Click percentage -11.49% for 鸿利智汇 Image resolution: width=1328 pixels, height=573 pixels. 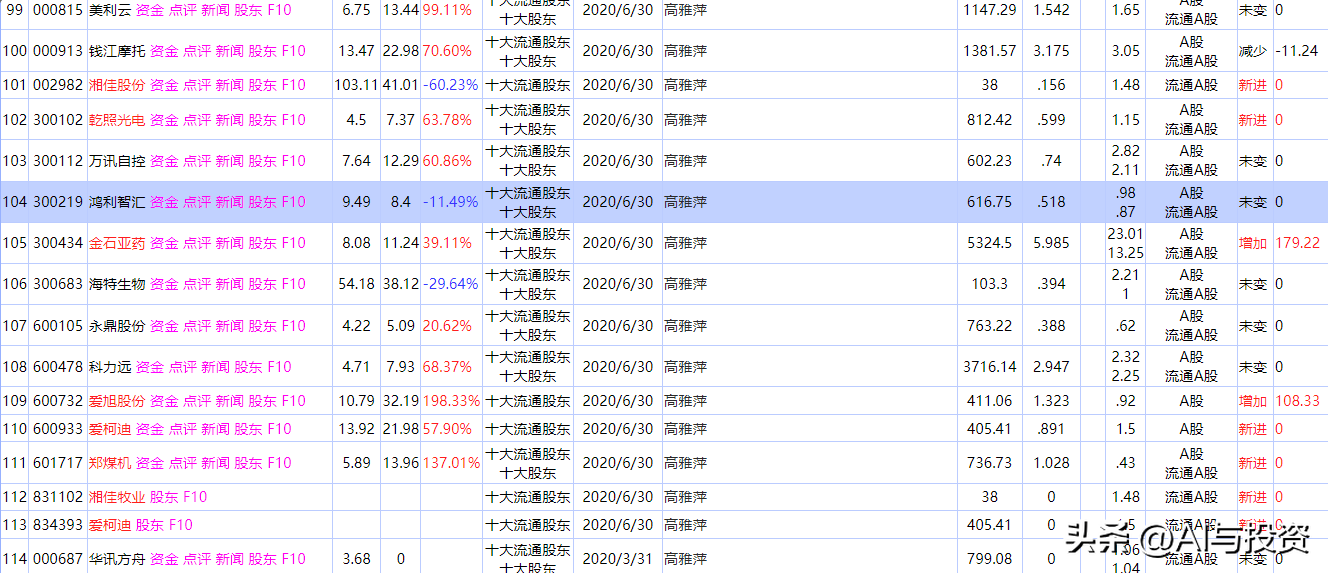(x=450, y=202)
